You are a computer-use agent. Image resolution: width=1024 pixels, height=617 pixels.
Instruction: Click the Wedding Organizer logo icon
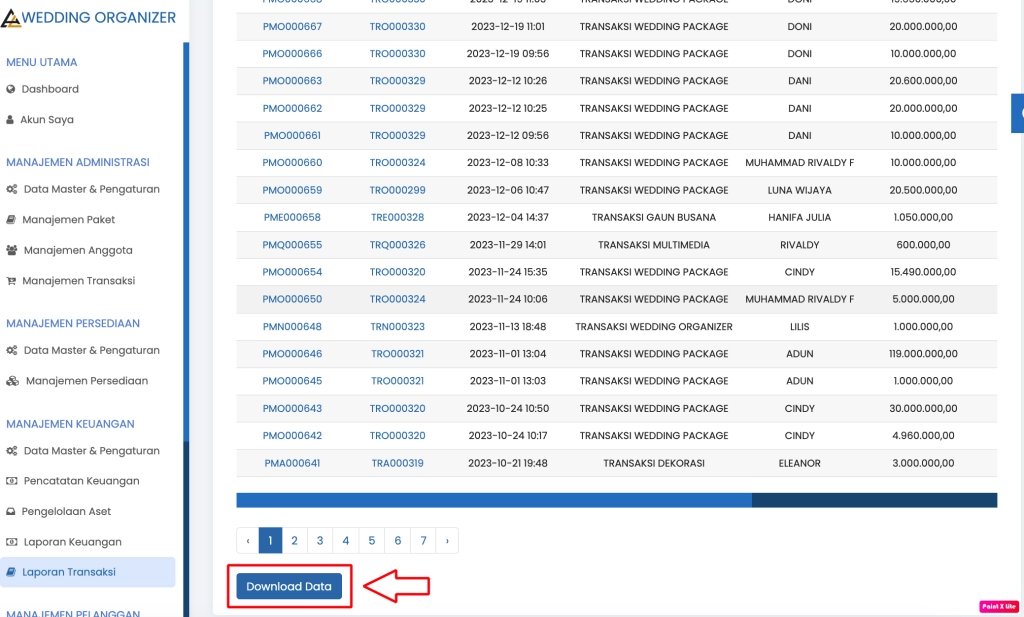[x=12, y=17]
